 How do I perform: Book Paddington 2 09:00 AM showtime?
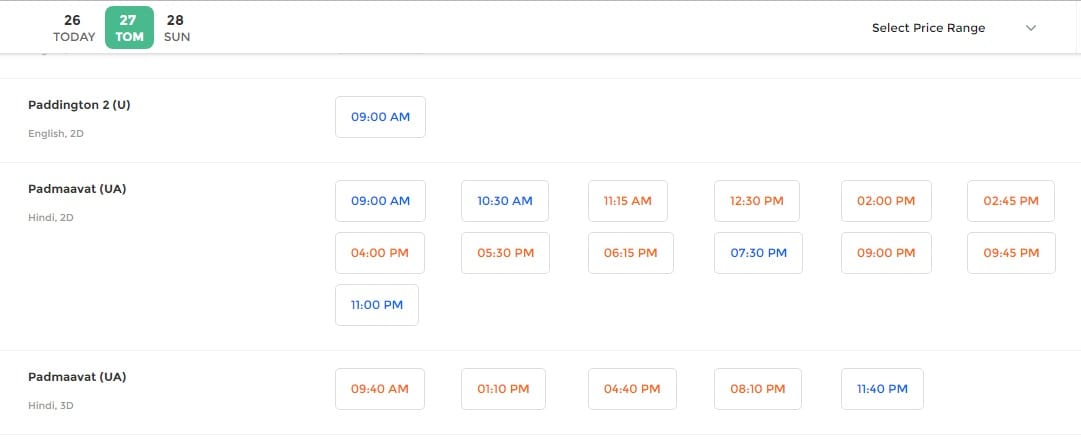(x=381, y=117)
